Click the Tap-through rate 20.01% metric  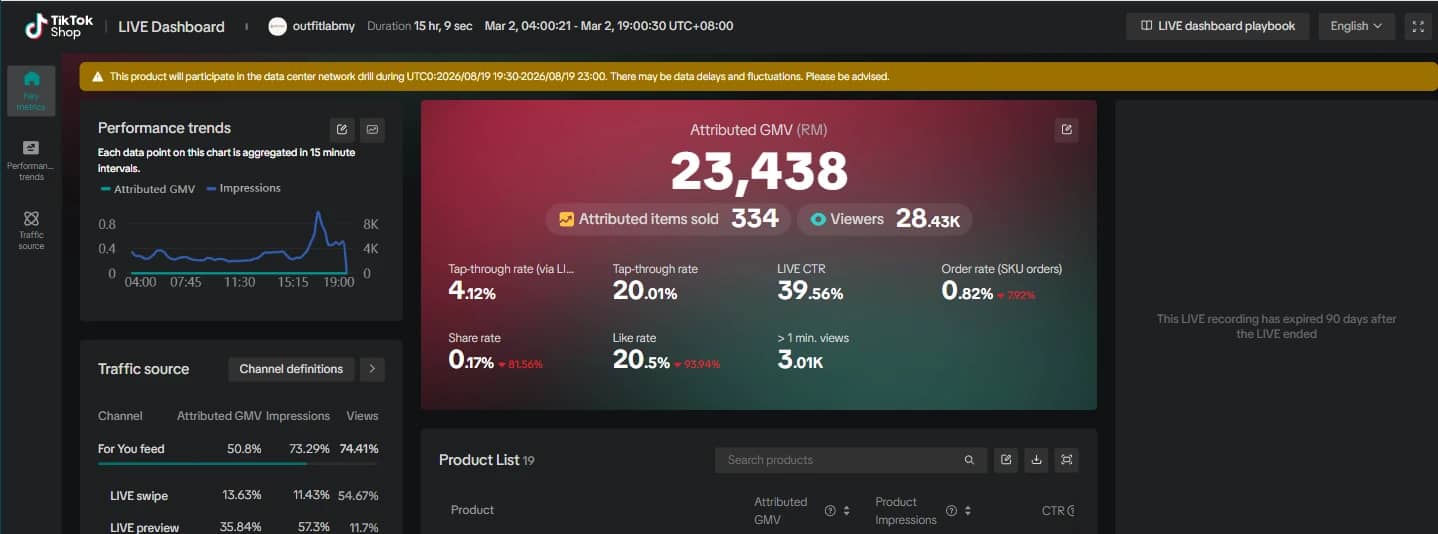coord(655,283)
